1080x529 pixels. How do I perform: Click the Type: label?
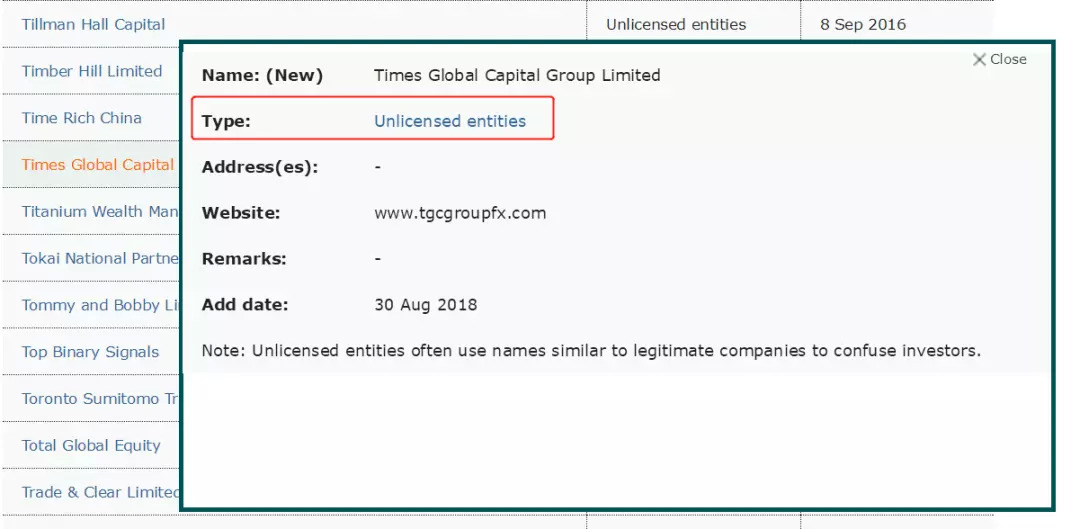226,122
